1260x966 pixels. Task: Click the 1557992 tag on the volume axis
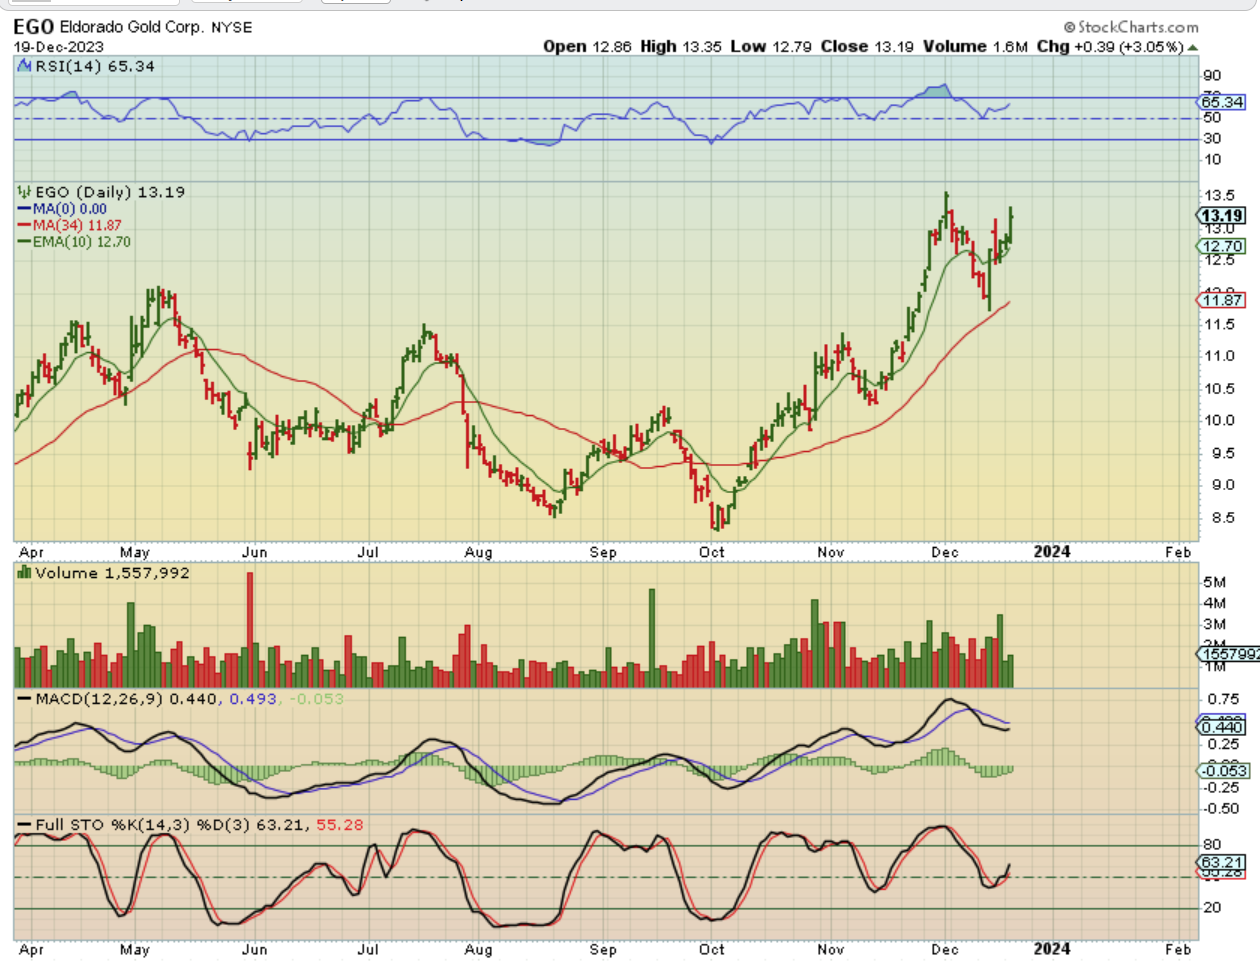[x=1230, y=654]
